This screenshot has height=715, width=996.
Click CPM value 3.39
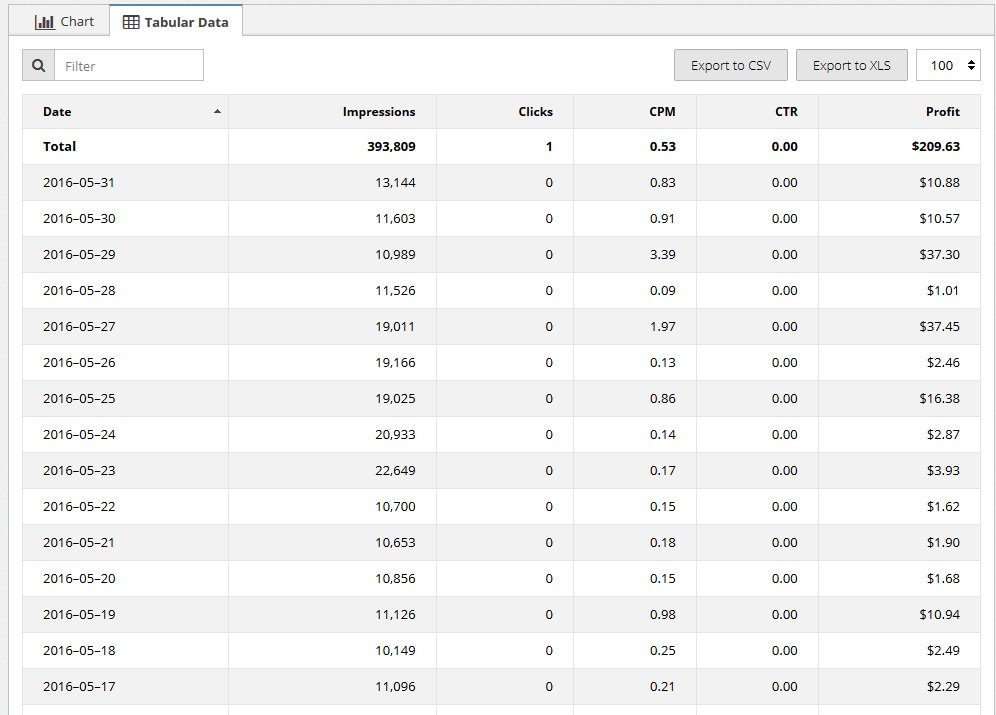[663, 255]
